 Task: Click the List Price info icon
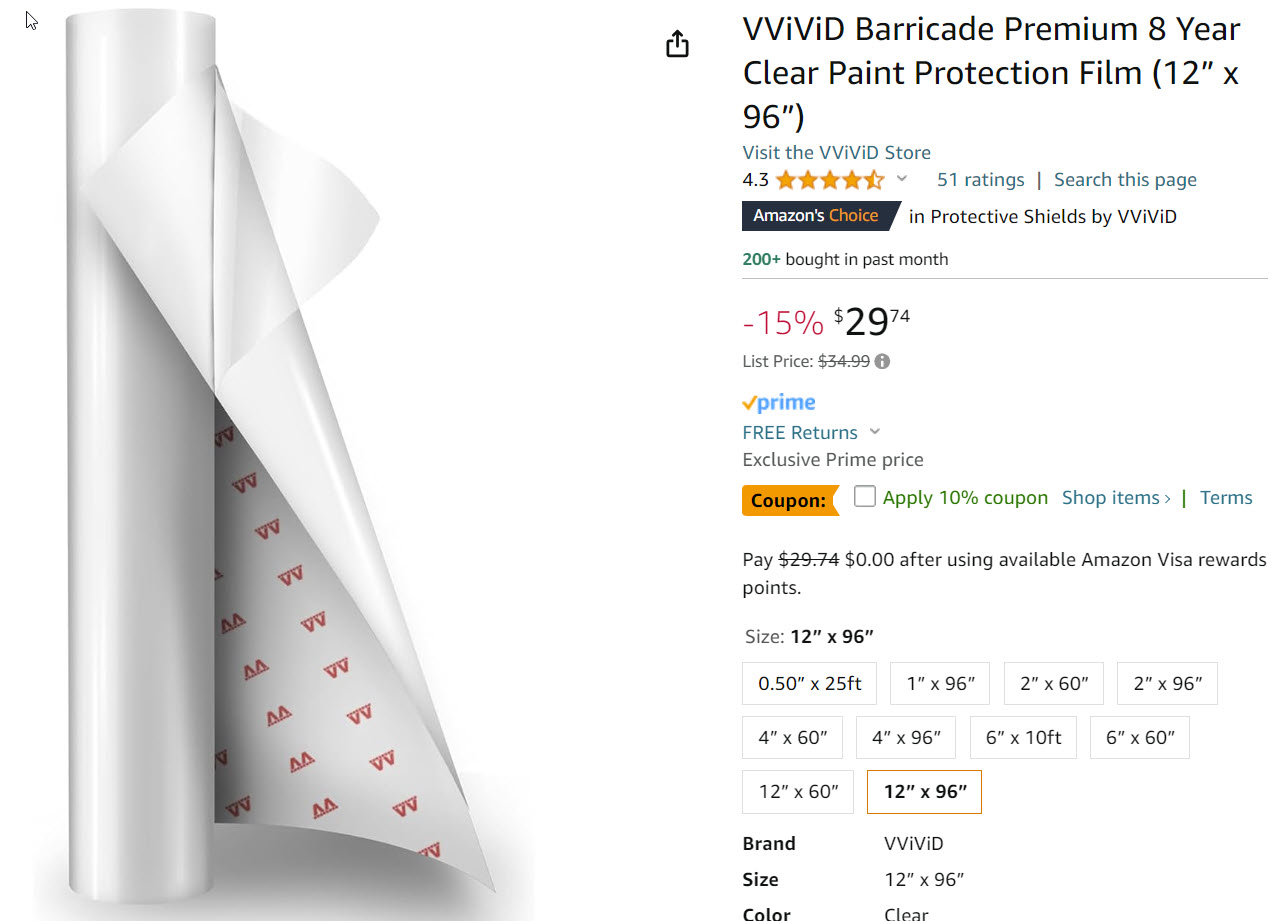[x=882, y=362]
